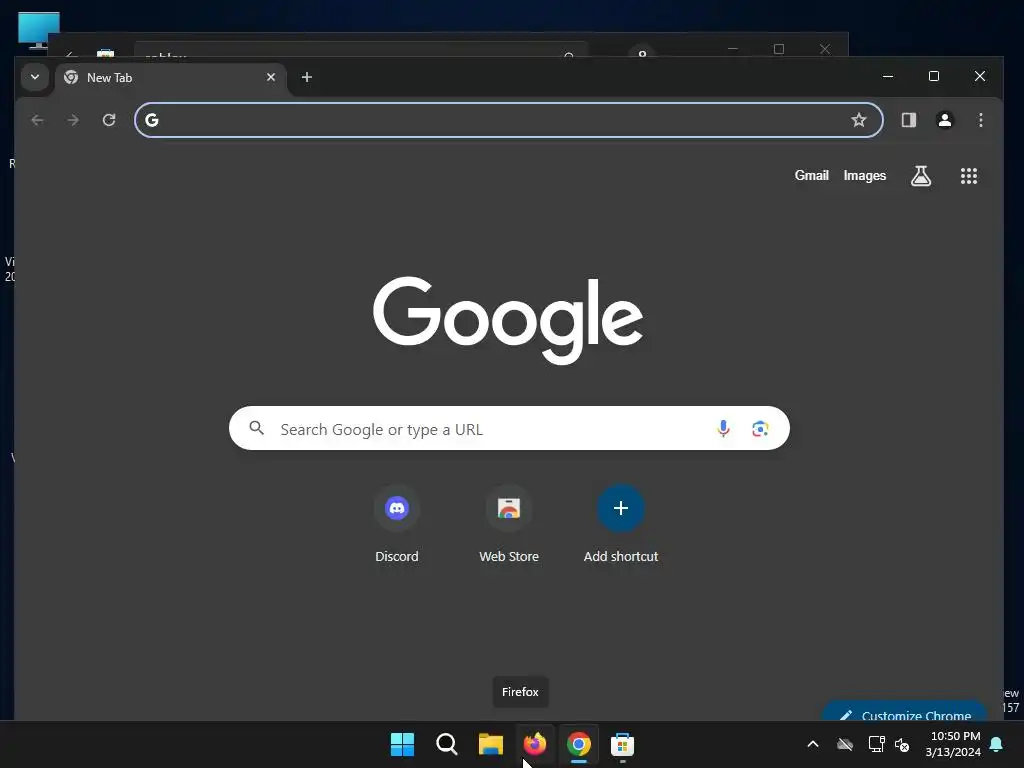Open the three-dot Chrome menu

coord(980,120)
